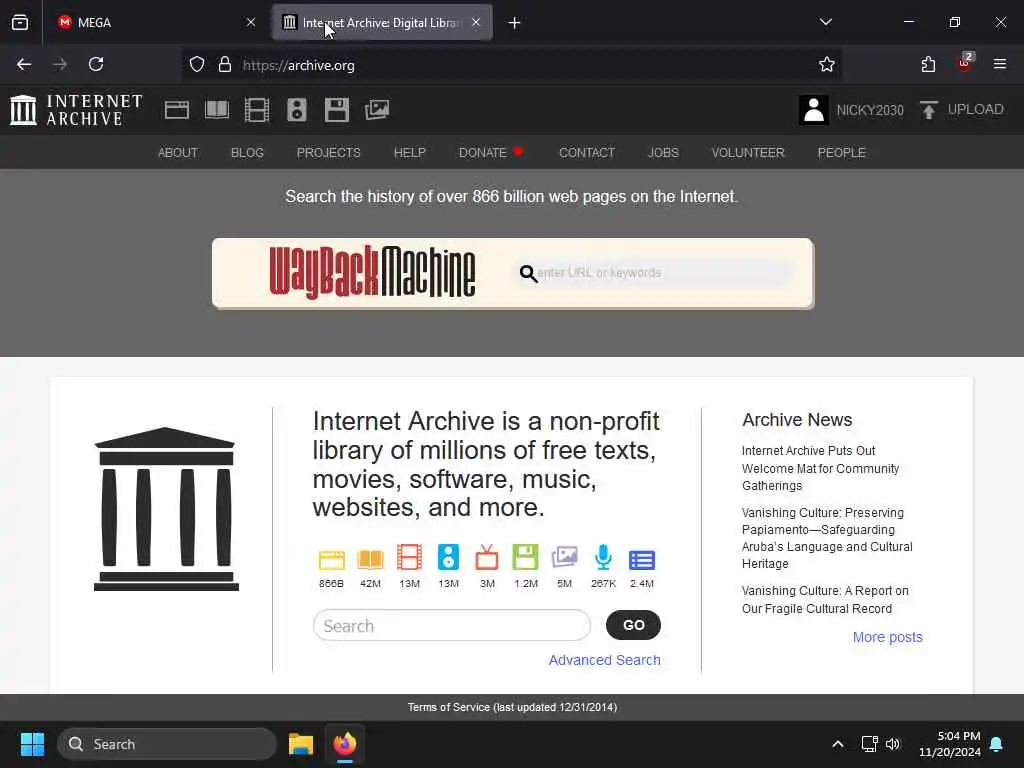Open the Images icon in header

(377, 110)
